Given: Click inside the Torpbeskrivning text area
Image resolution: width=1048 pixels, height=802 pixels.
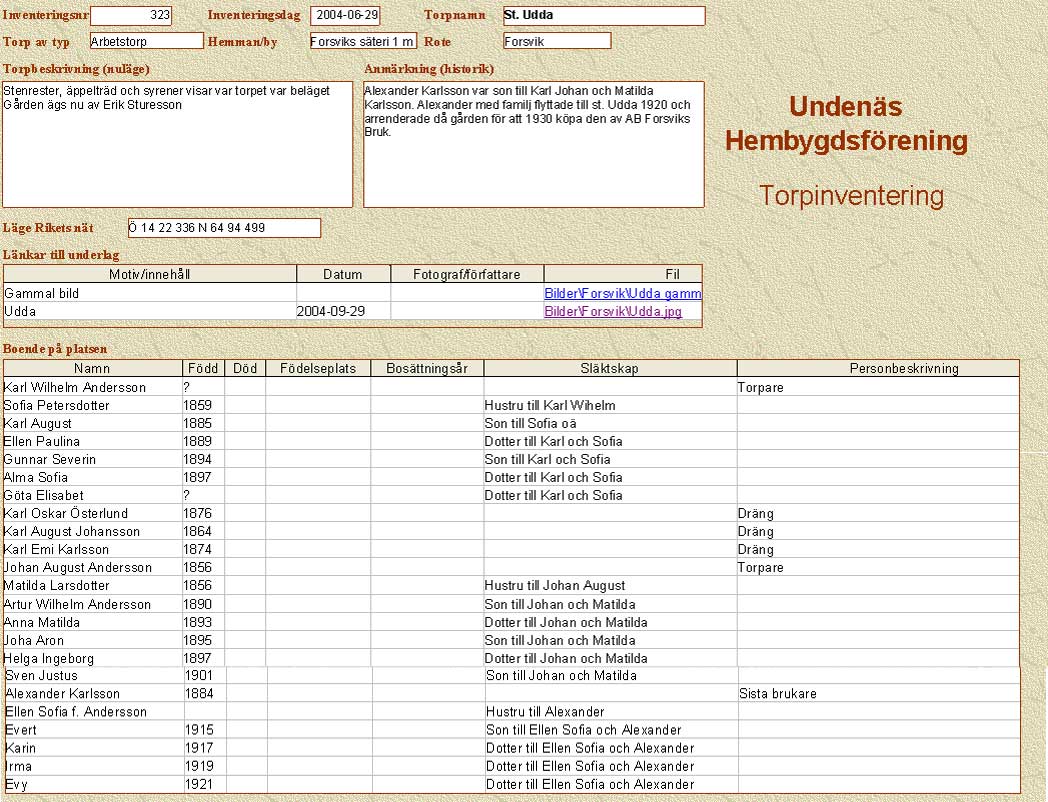Looking at the screenshot, I should click(178, 145).
